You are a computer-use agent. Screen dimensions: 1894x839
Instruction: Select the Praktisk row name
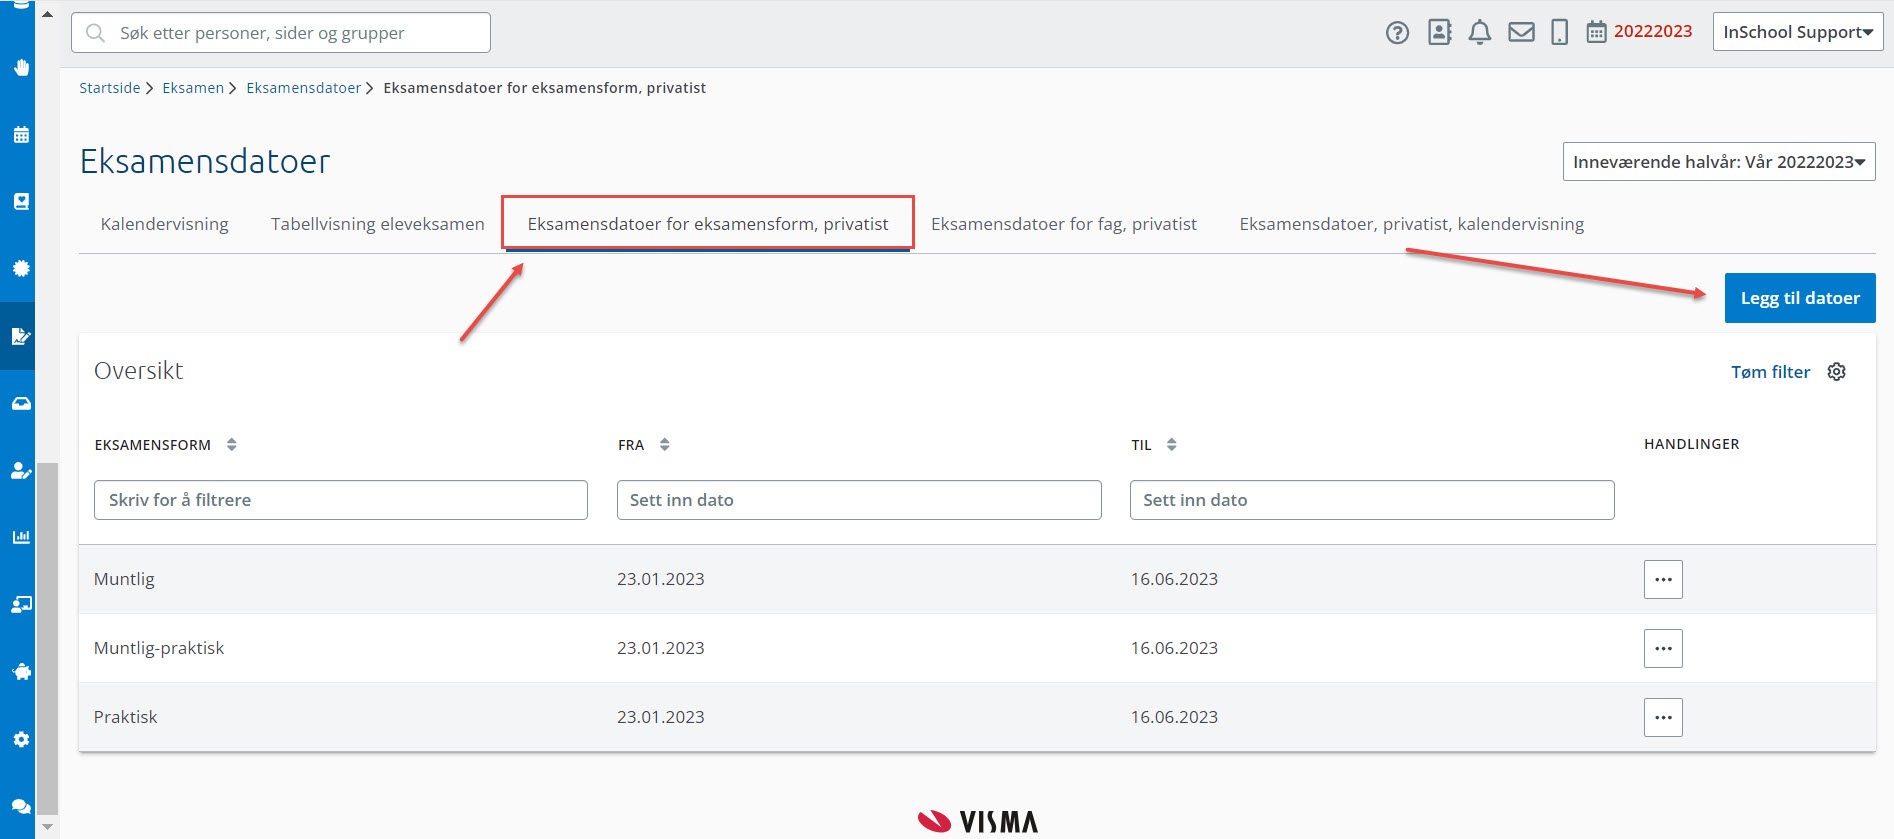coord(125,717)
